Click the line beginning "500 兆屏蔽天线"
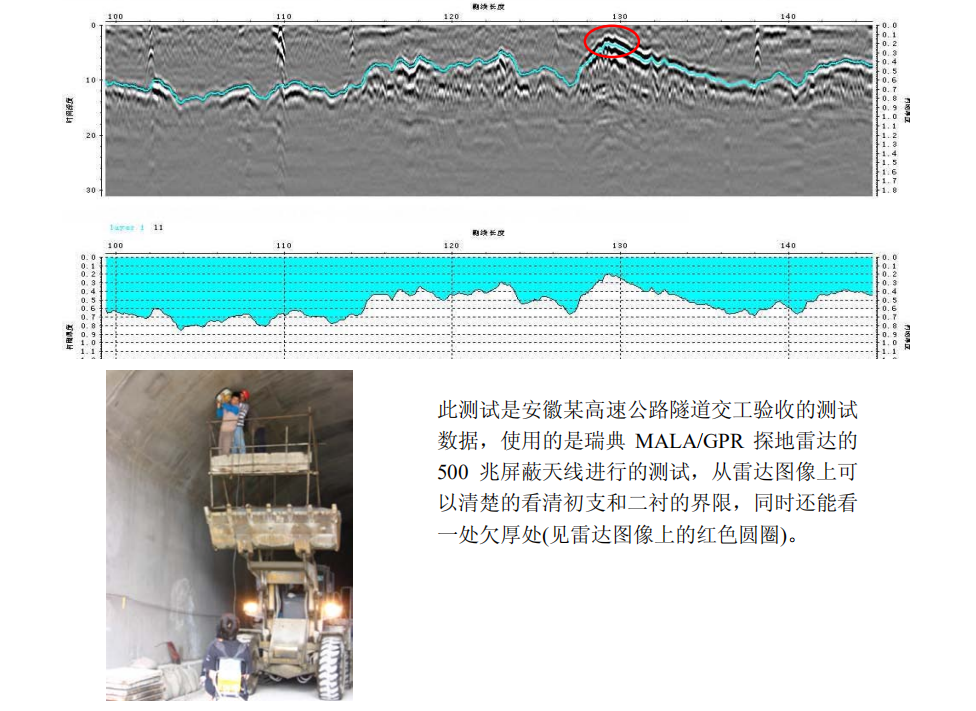The image size is (976, 711). coord(647,472)
